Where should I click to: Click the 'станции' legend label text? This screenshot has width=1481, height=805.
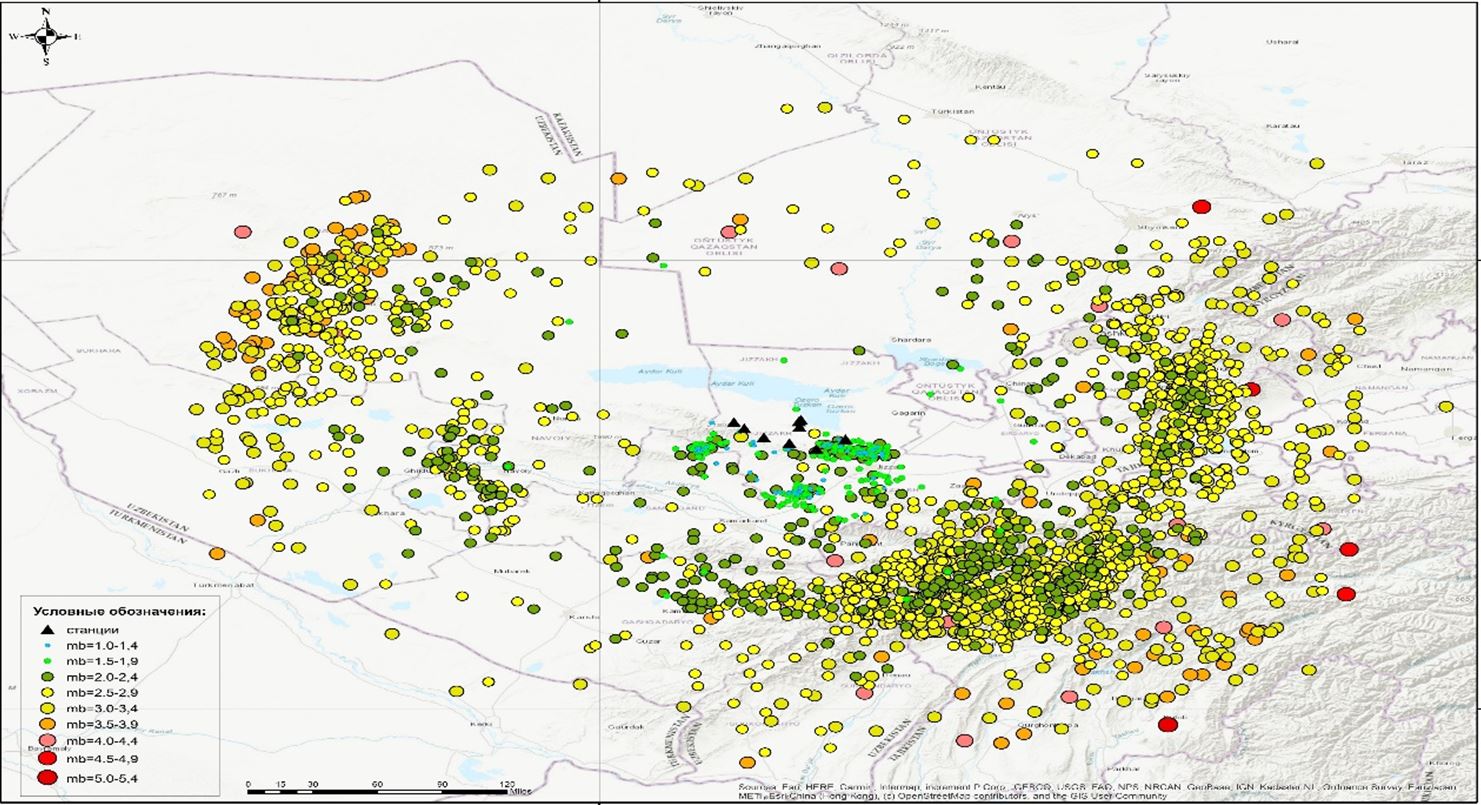[x=92, y=629]
